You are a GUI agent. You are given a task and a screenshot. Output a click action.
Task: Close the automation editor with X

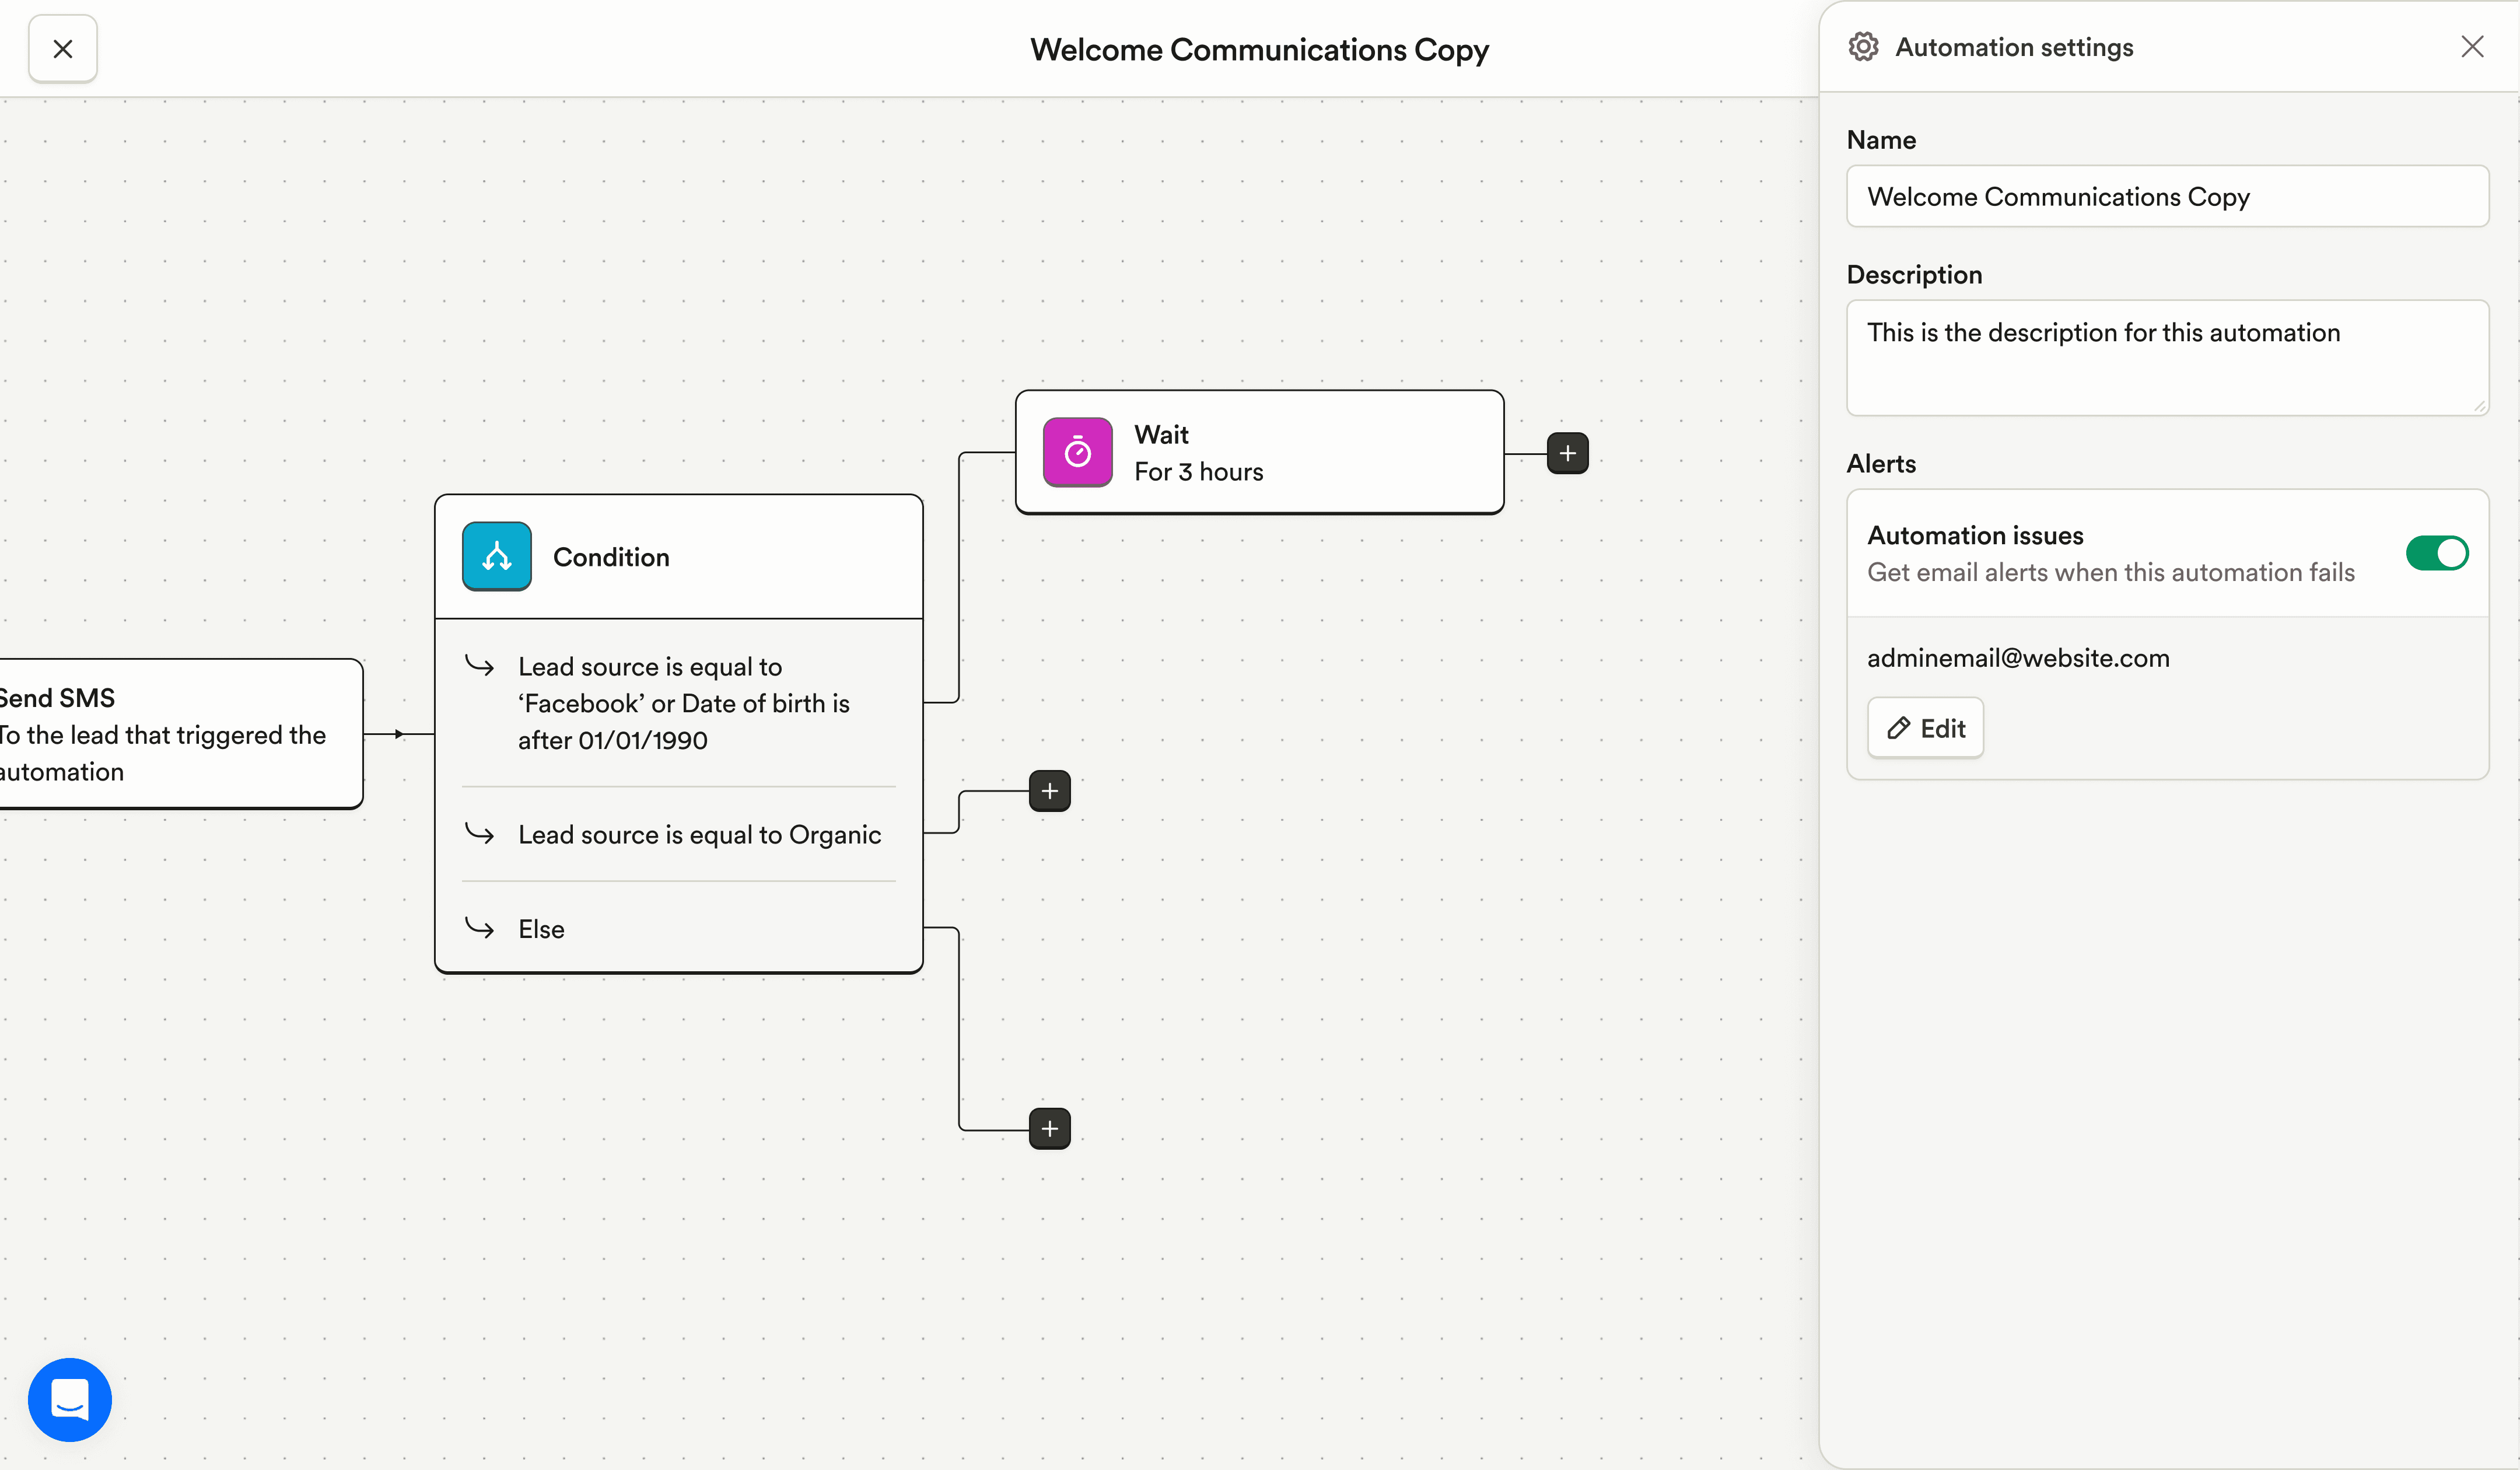[x=62, y=48]
